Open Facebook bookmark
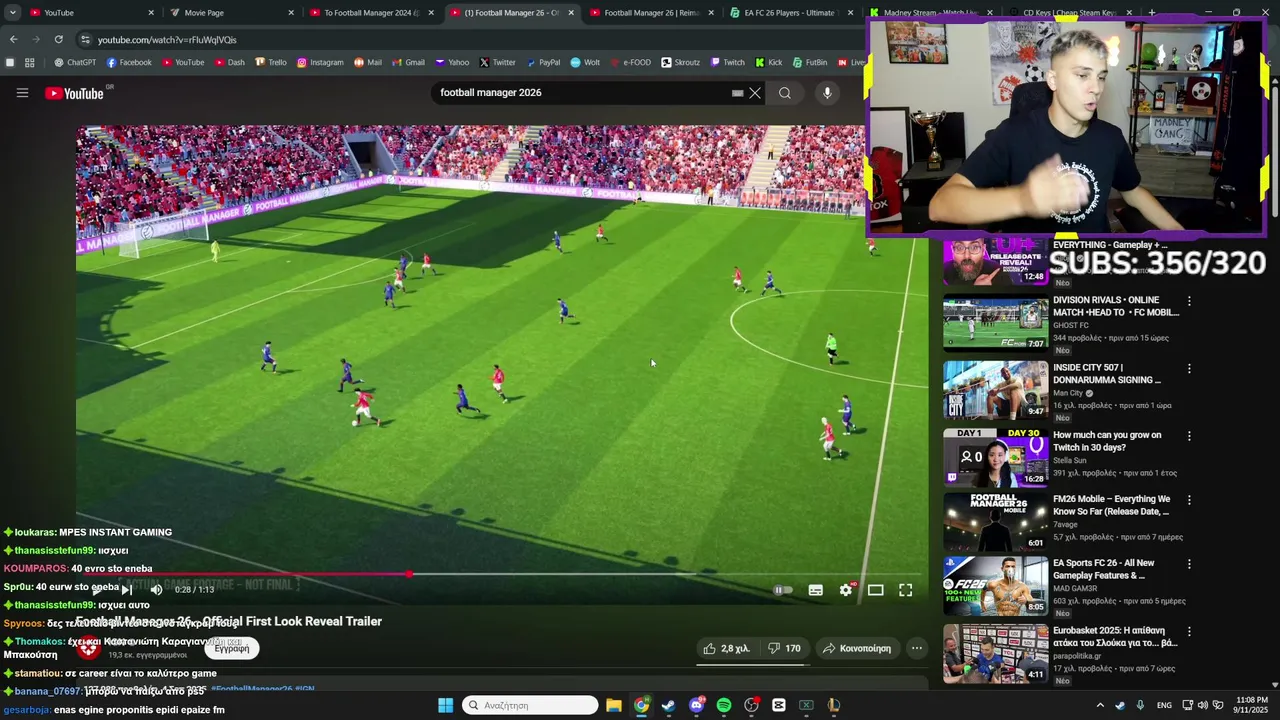The width and height of the screenshot is (1280, 720). click(129, 62)
